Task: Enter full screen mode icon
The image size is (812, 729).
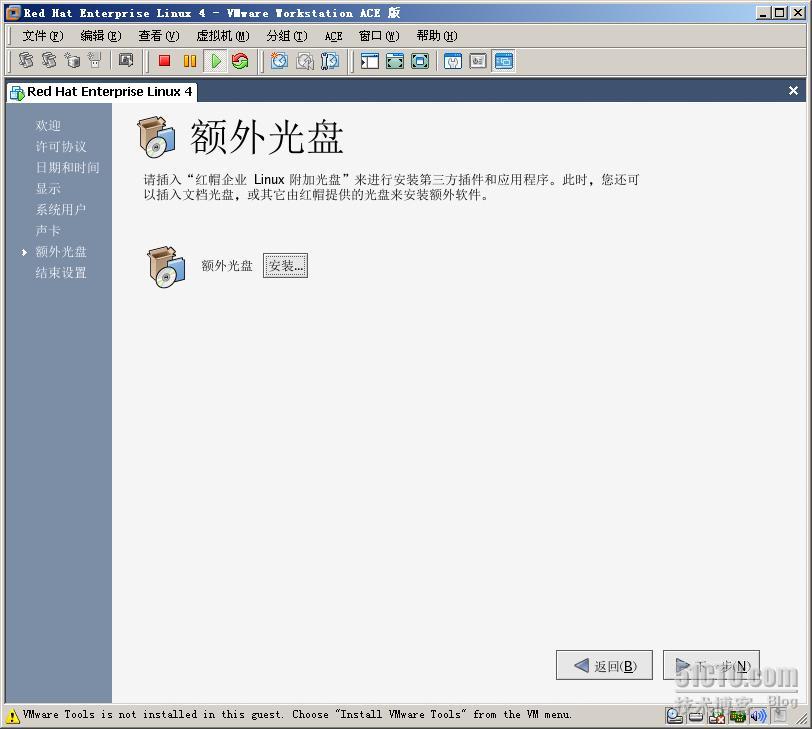Action: click(x=420, y=61)
